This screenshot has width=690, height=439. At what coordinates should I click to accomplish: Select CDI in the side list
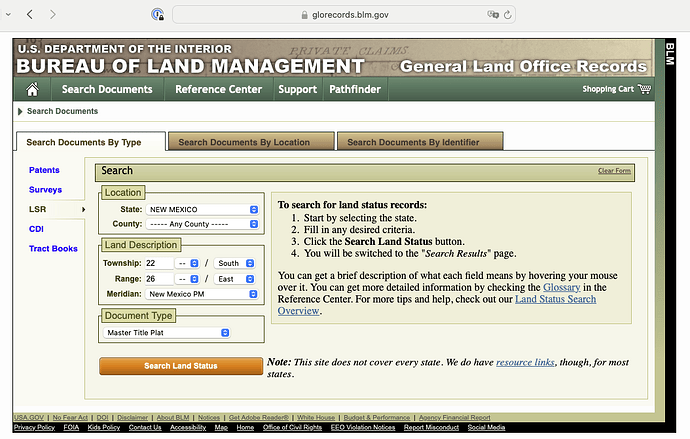[x=36, y=229]
